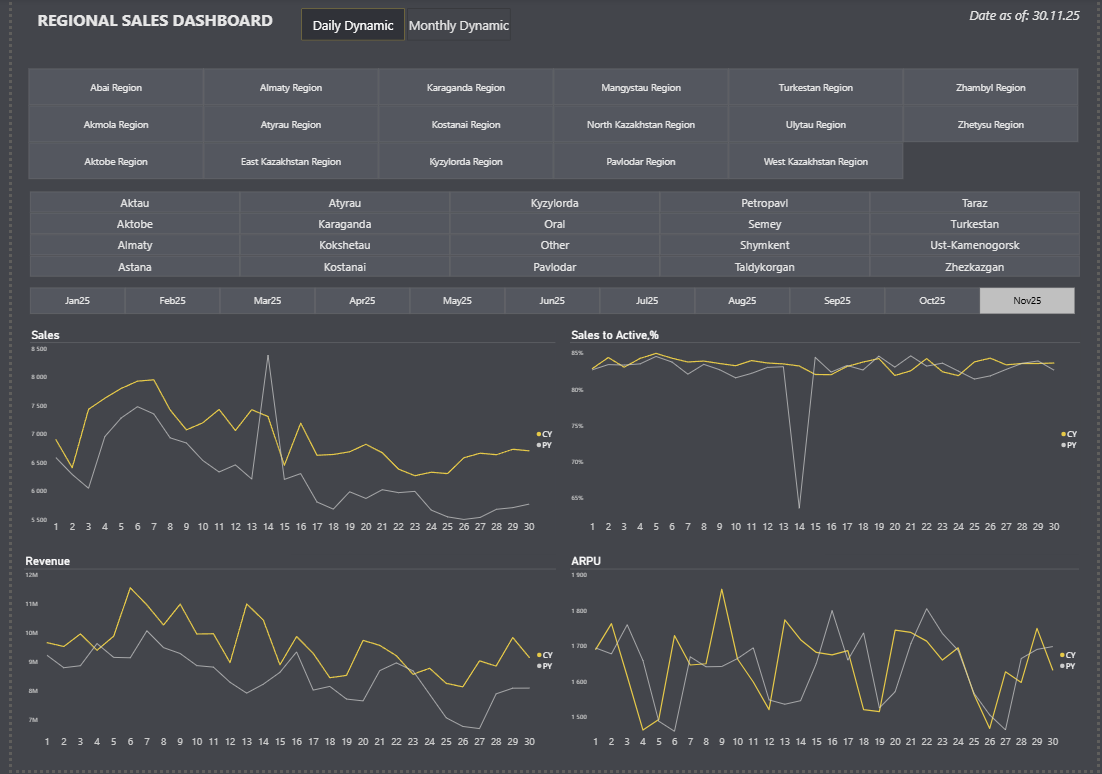The image size is (1102, 774).
Task: Select the Other city option
Action: coord(555,246)
